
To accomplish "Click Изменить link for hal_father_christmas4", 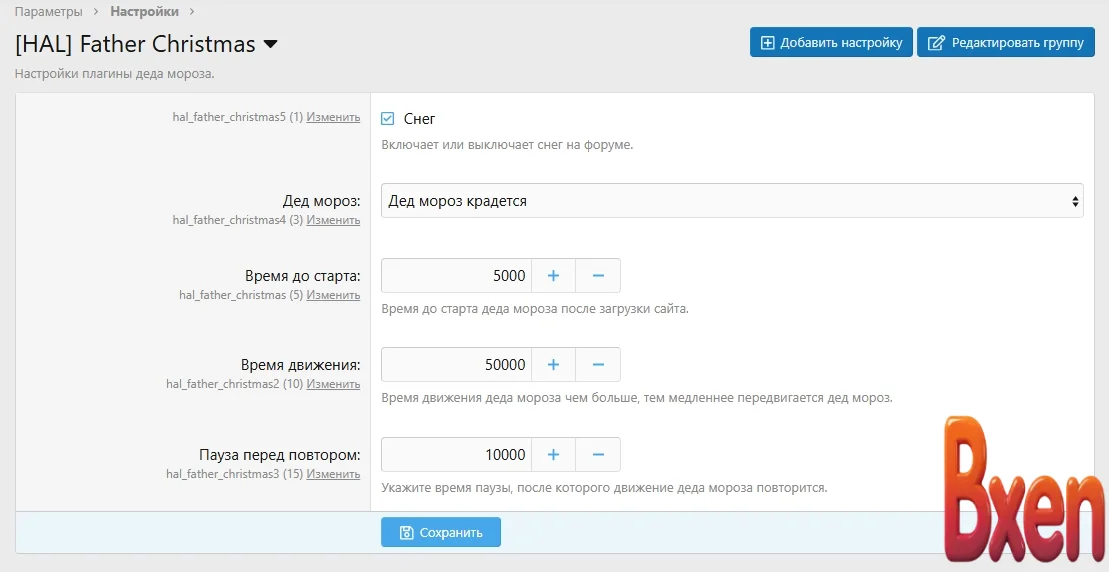I will pos(333,220).
